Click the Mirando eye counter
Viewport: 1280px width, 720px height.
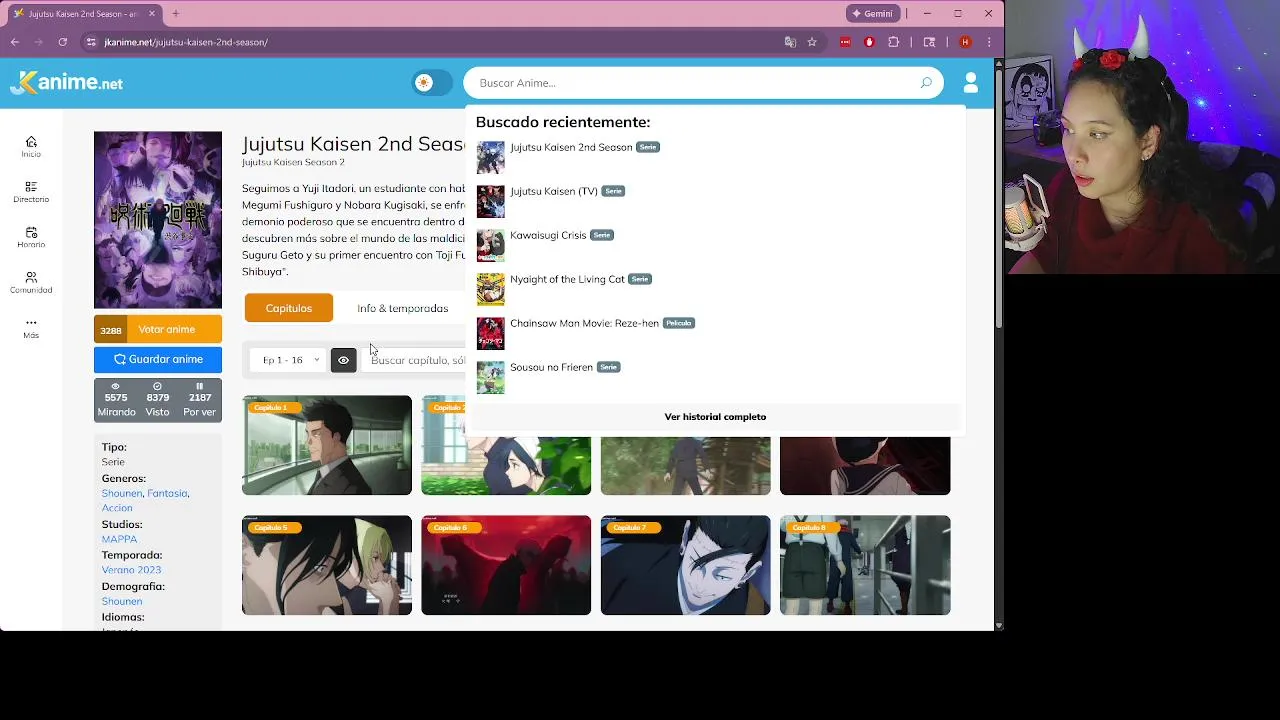tap(116, 399)
